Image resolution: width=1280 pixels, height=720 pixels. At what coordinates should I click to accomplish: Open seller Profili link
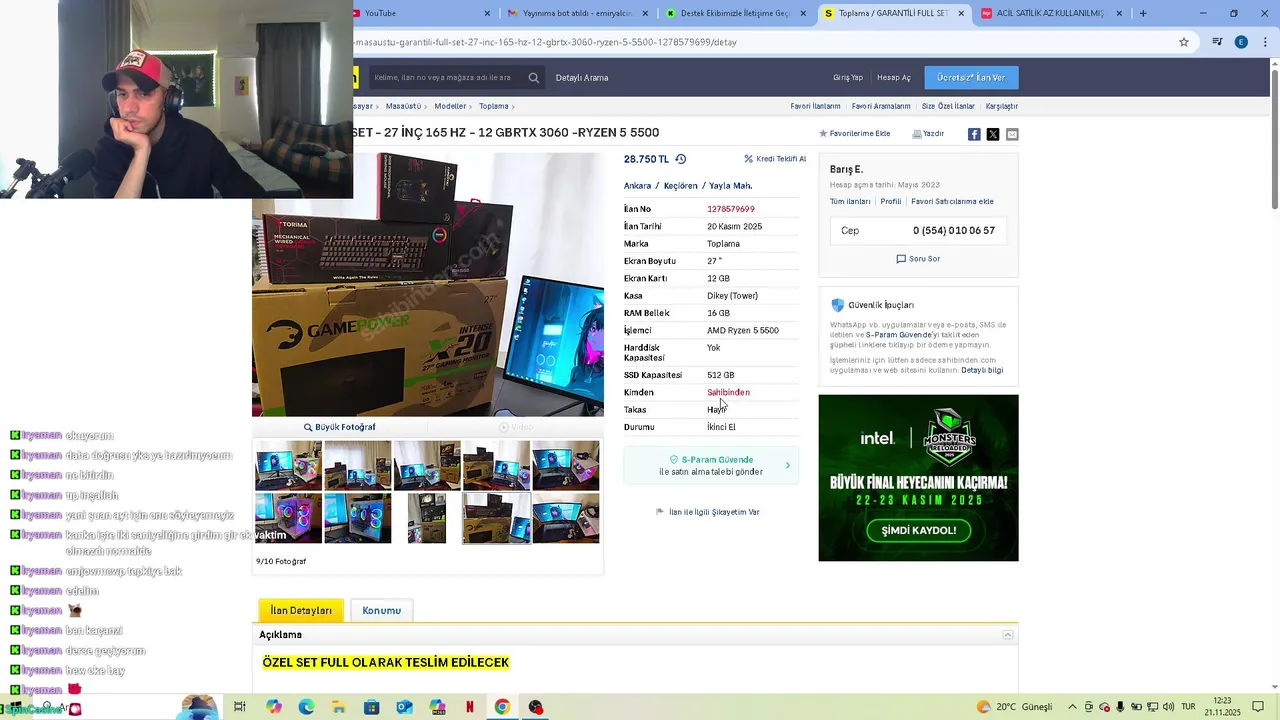point(891,201)
